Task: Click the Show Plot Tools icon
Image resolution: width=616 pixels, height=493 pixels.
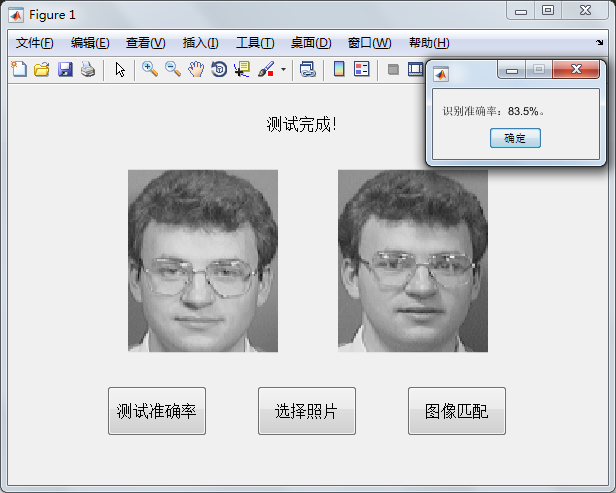Action: point(415,69)
